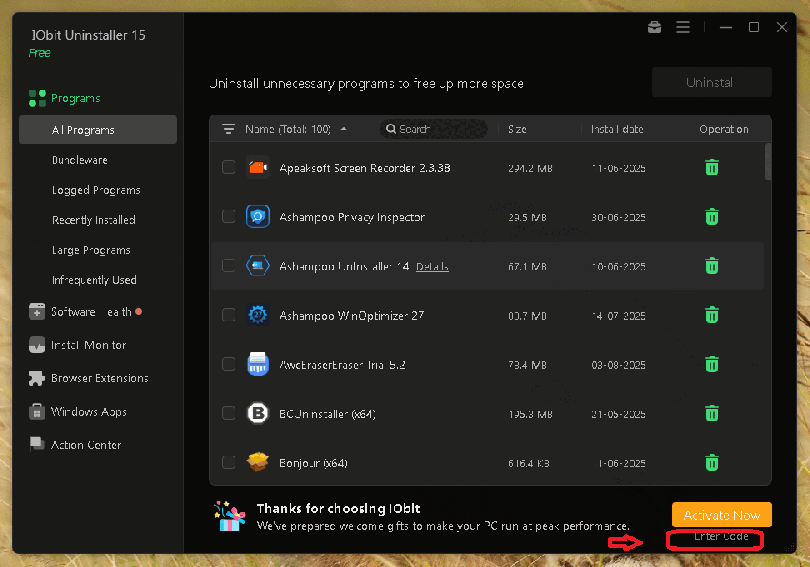The width and height of the screenshot is (810, 567).
Task: Click the Operation column header
Action: (x=724, y=129)
